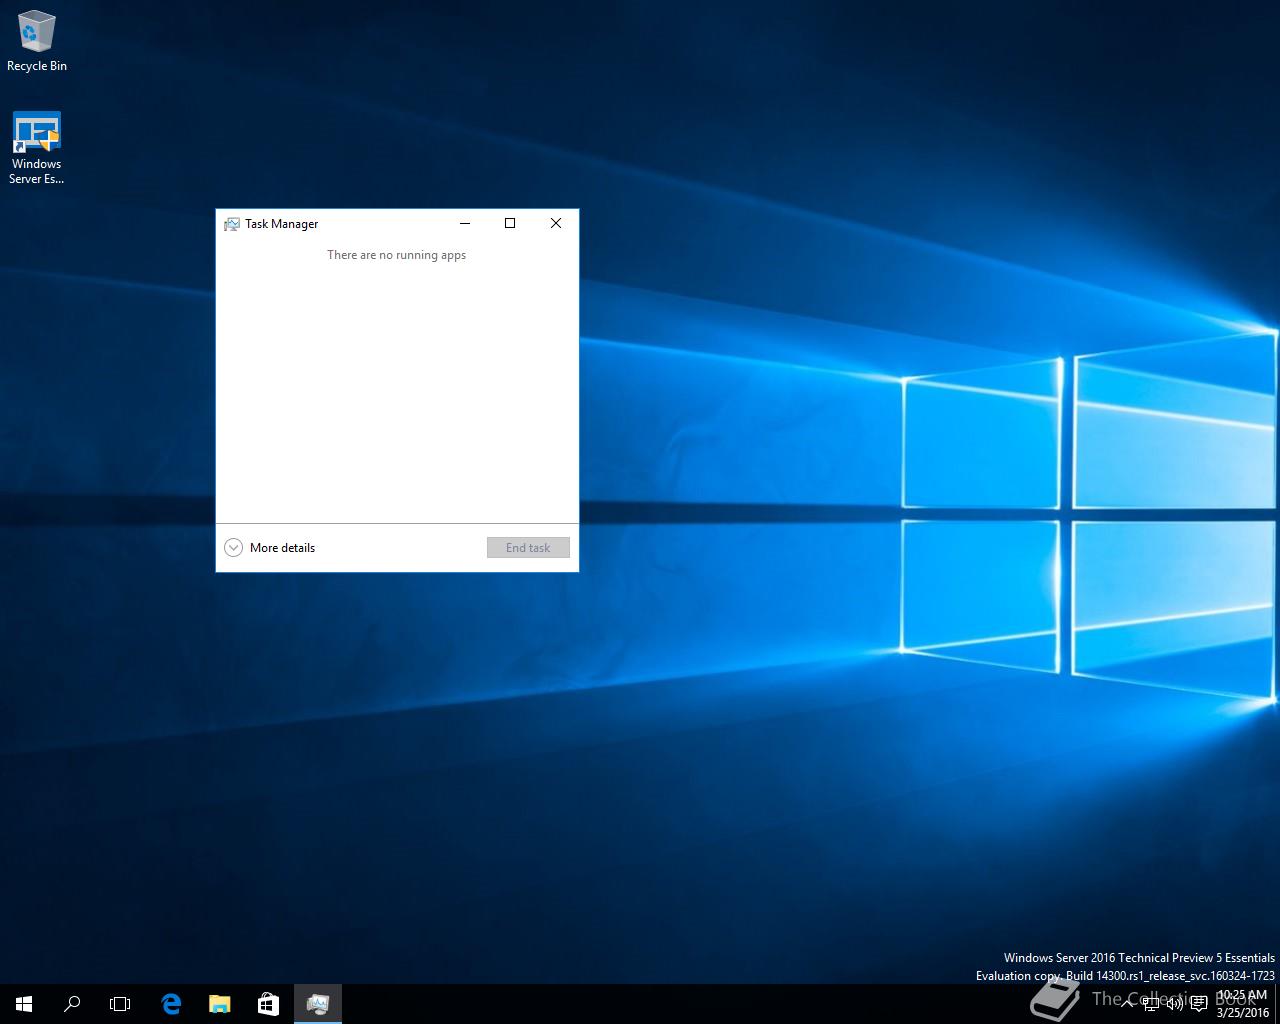Open the Recycle Bin desktop icon
This screenshot has width=1280, height=1024.
(x=36, y=41)
